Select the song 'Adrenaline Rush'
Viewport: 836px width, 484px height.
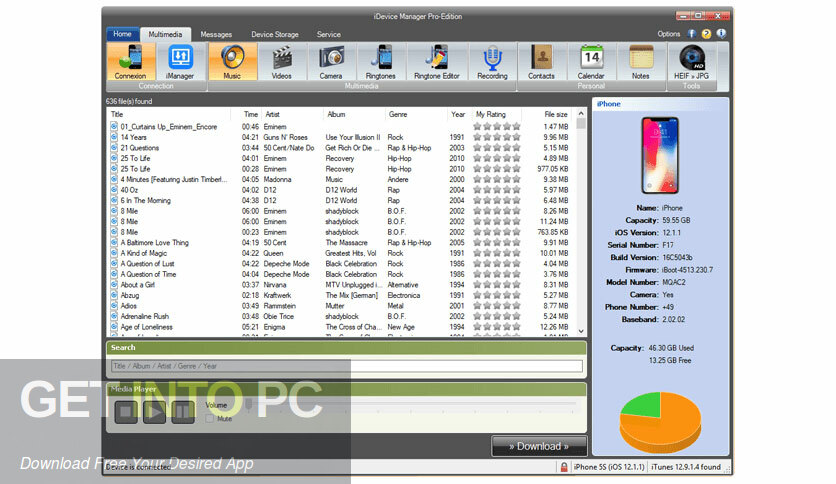point(144,317)
